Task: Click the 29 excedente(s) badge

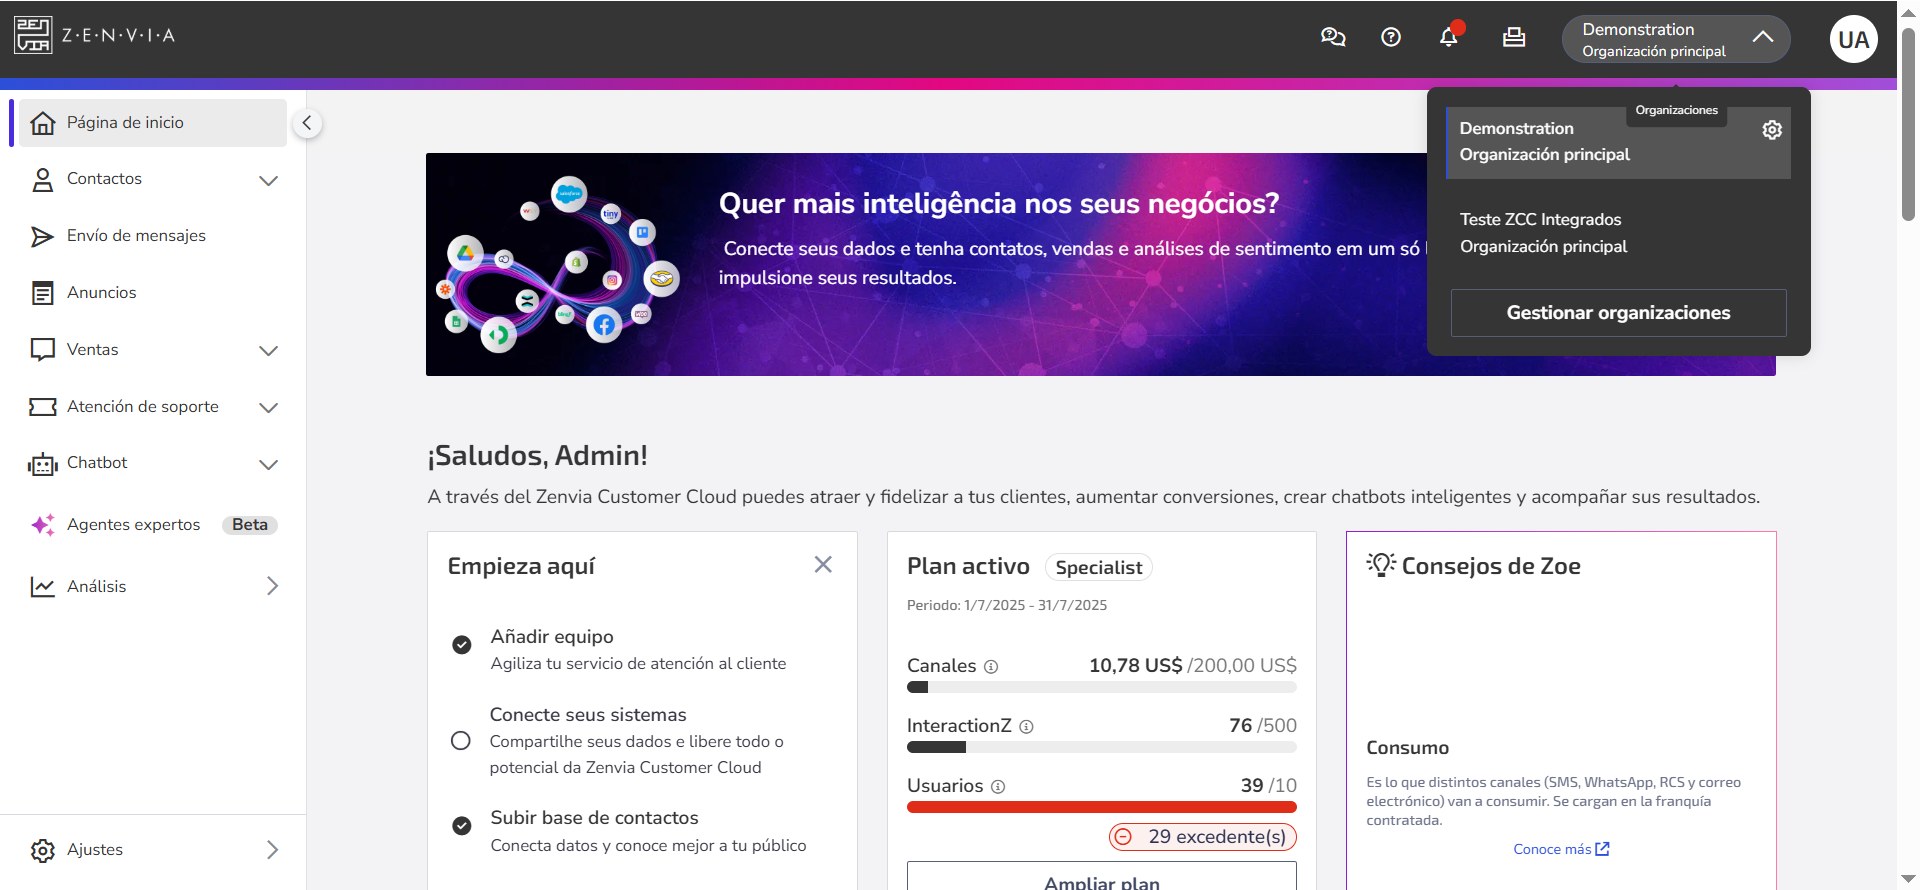Action: (1203, 837)
